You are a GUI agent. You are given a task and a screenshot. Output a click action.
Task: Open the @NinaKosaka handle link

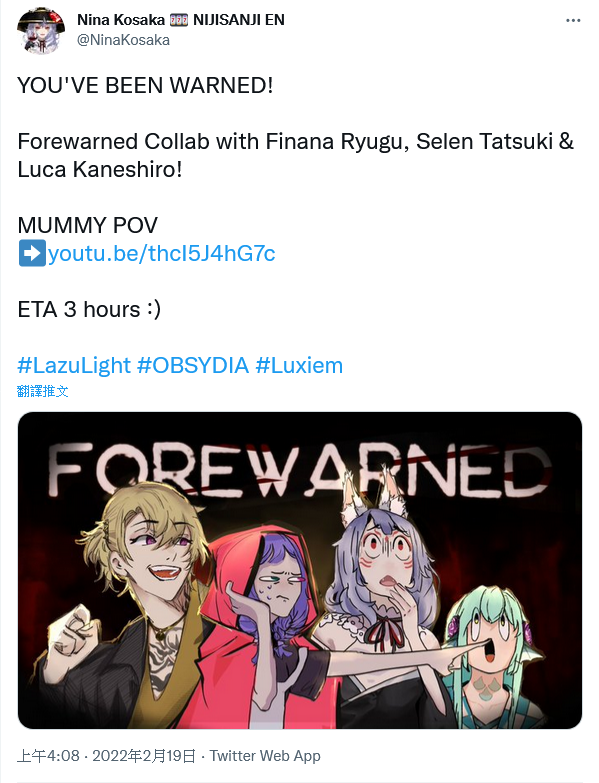(123, 40)
